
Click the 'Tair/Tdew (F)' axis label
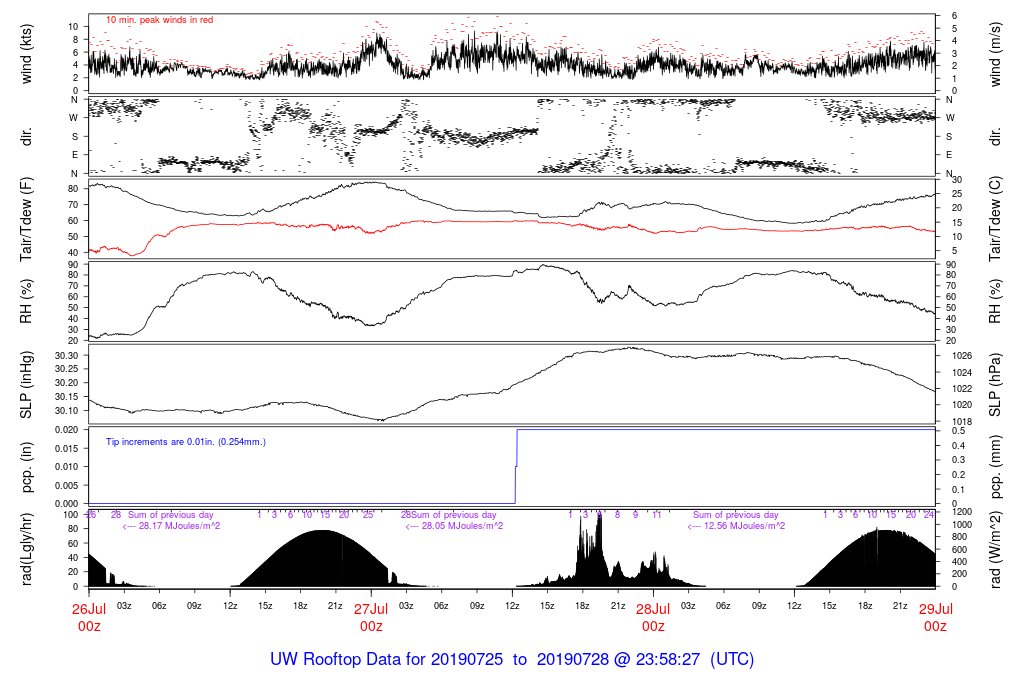(x=26, y=219)
